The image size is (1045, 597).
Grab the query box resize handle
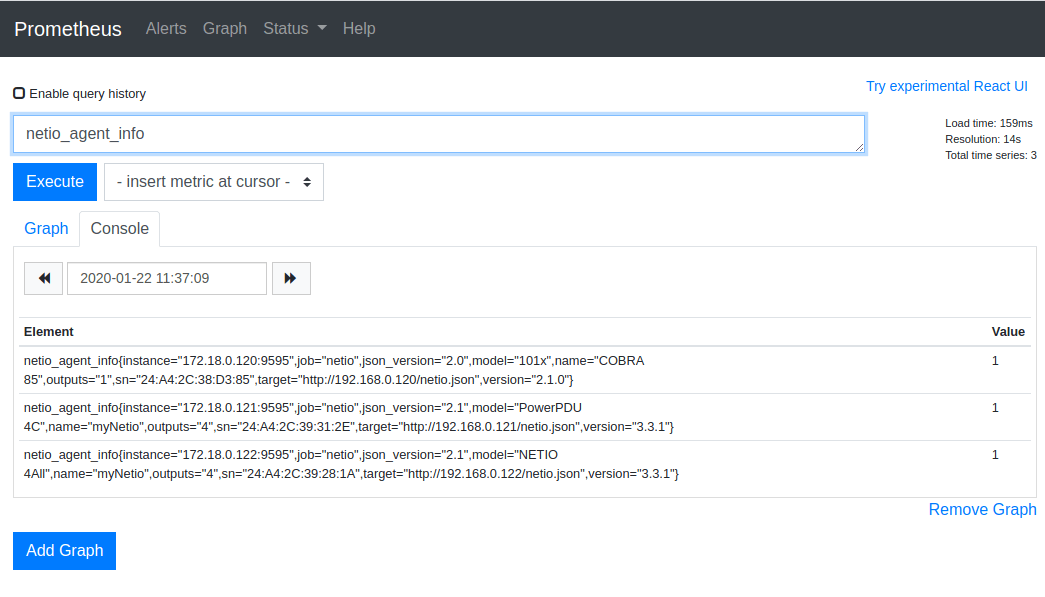860,148
